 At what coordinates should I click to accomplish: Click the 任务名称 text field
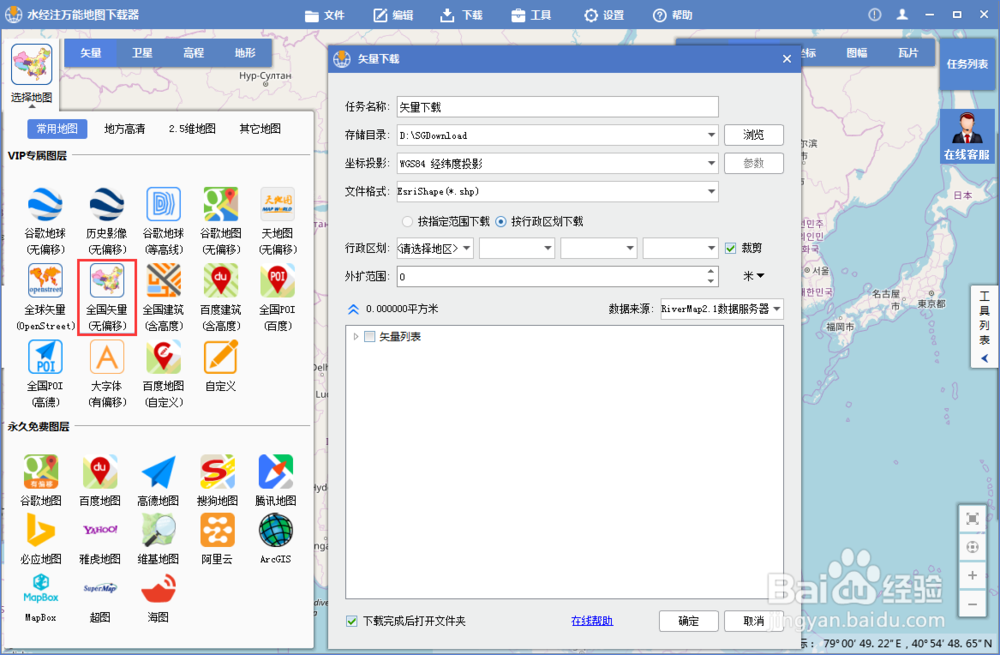tap(557, 107)
